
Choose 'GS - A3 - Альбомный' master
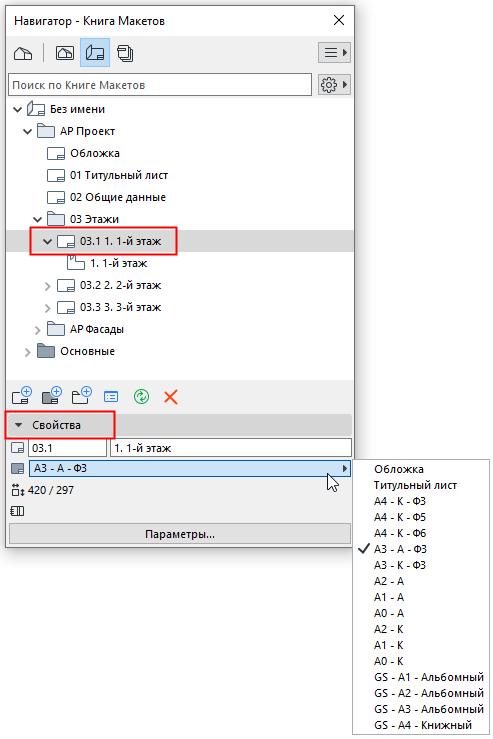429,710
